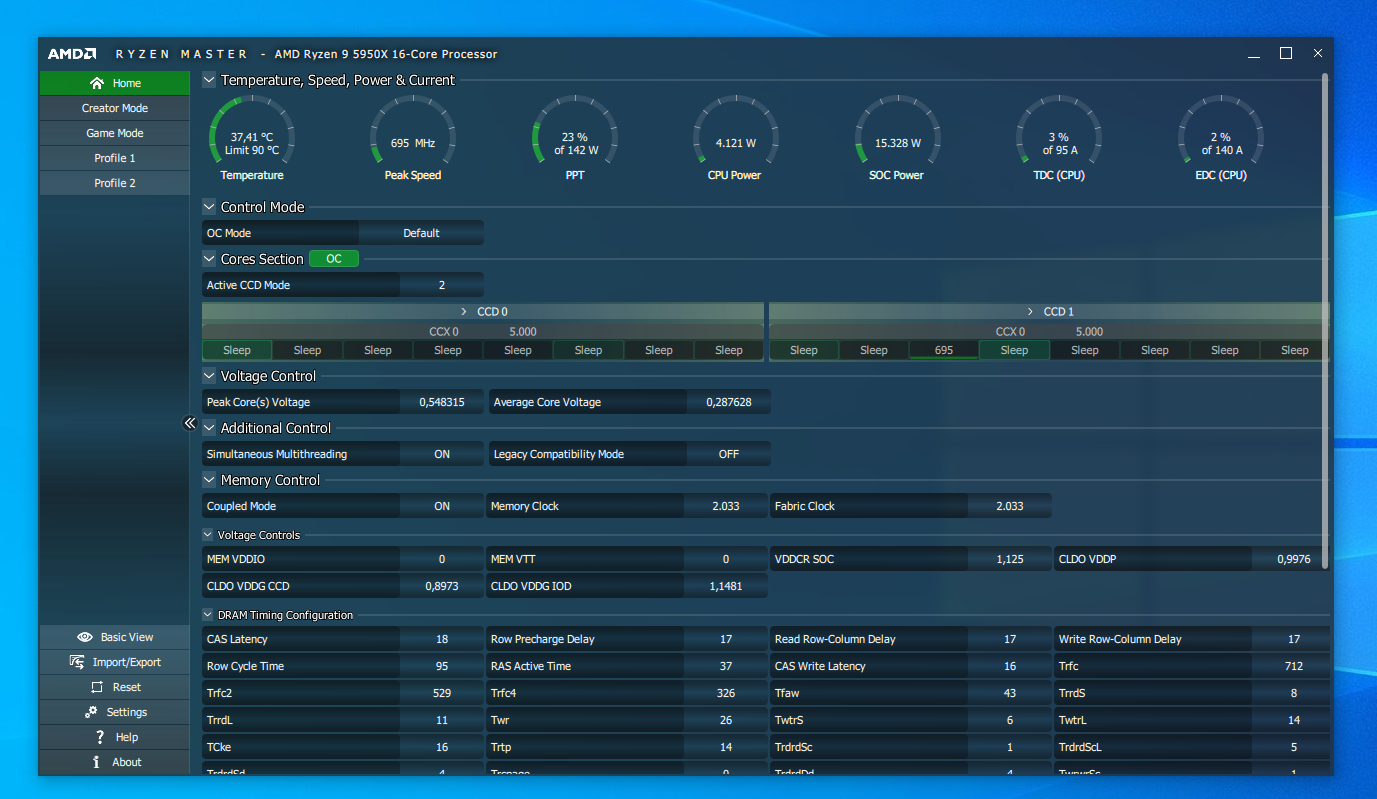Switch to Profile 1
Image resolution: width=1377 pixels, height=799 pixels.
[115, 158]
